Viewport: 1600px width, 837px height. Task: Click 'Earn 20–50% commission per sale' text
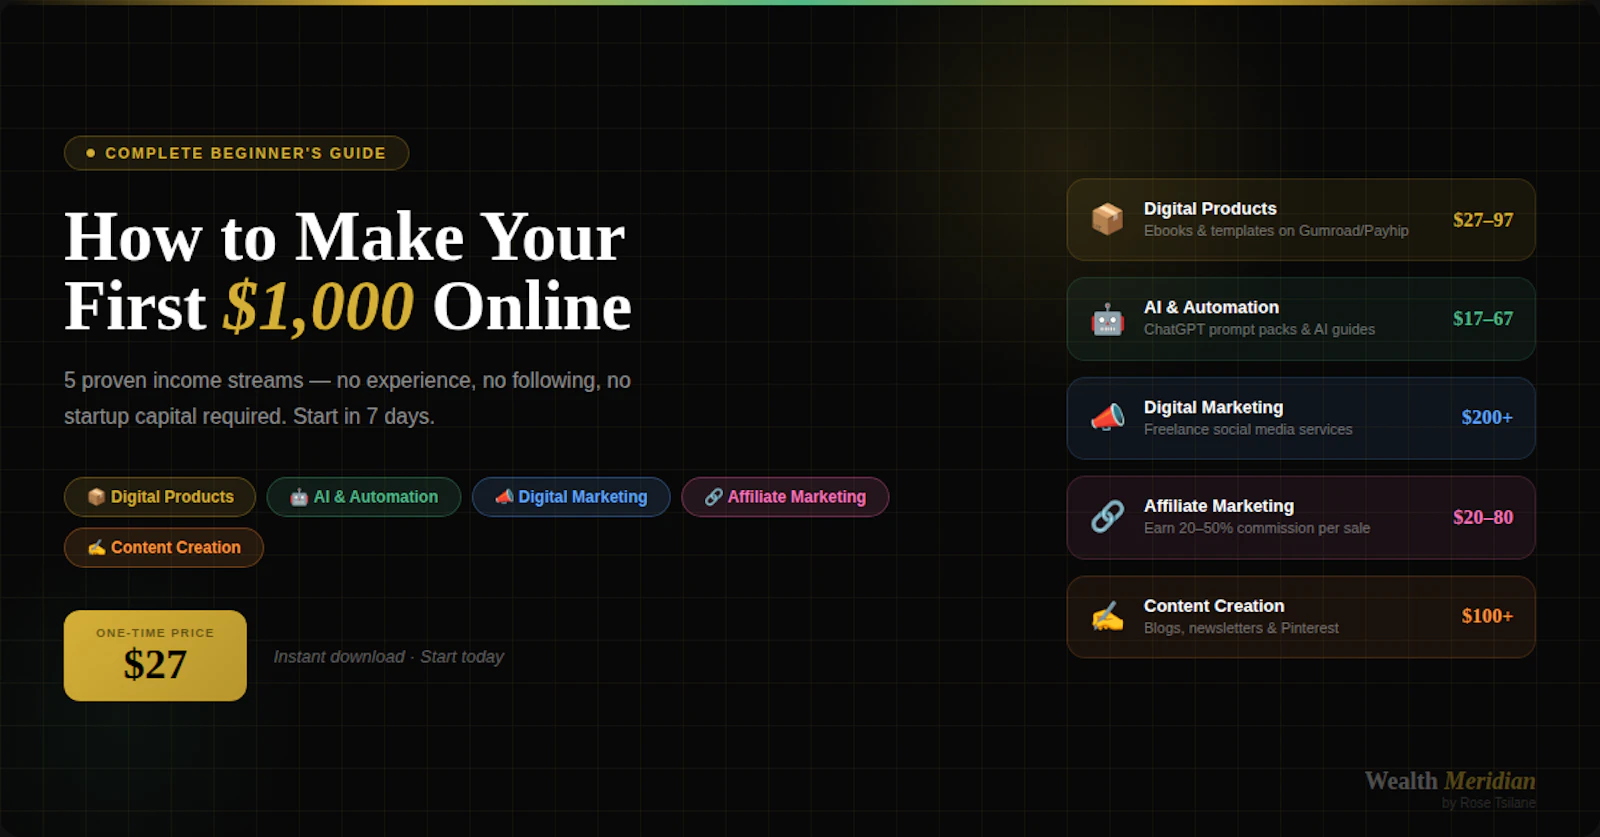tap(1257, 528)
